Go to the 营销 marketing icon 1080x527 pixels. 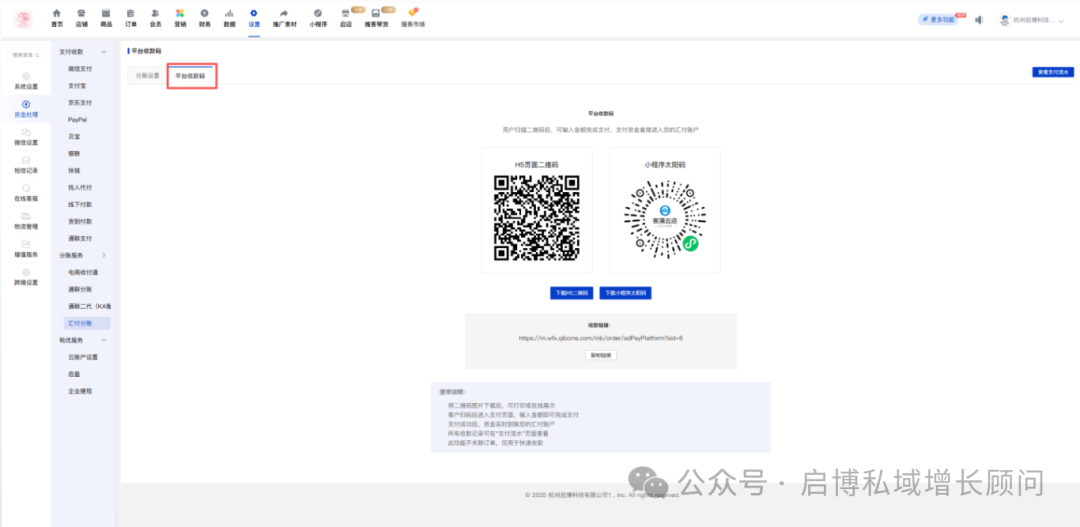[x=180, y=16]
